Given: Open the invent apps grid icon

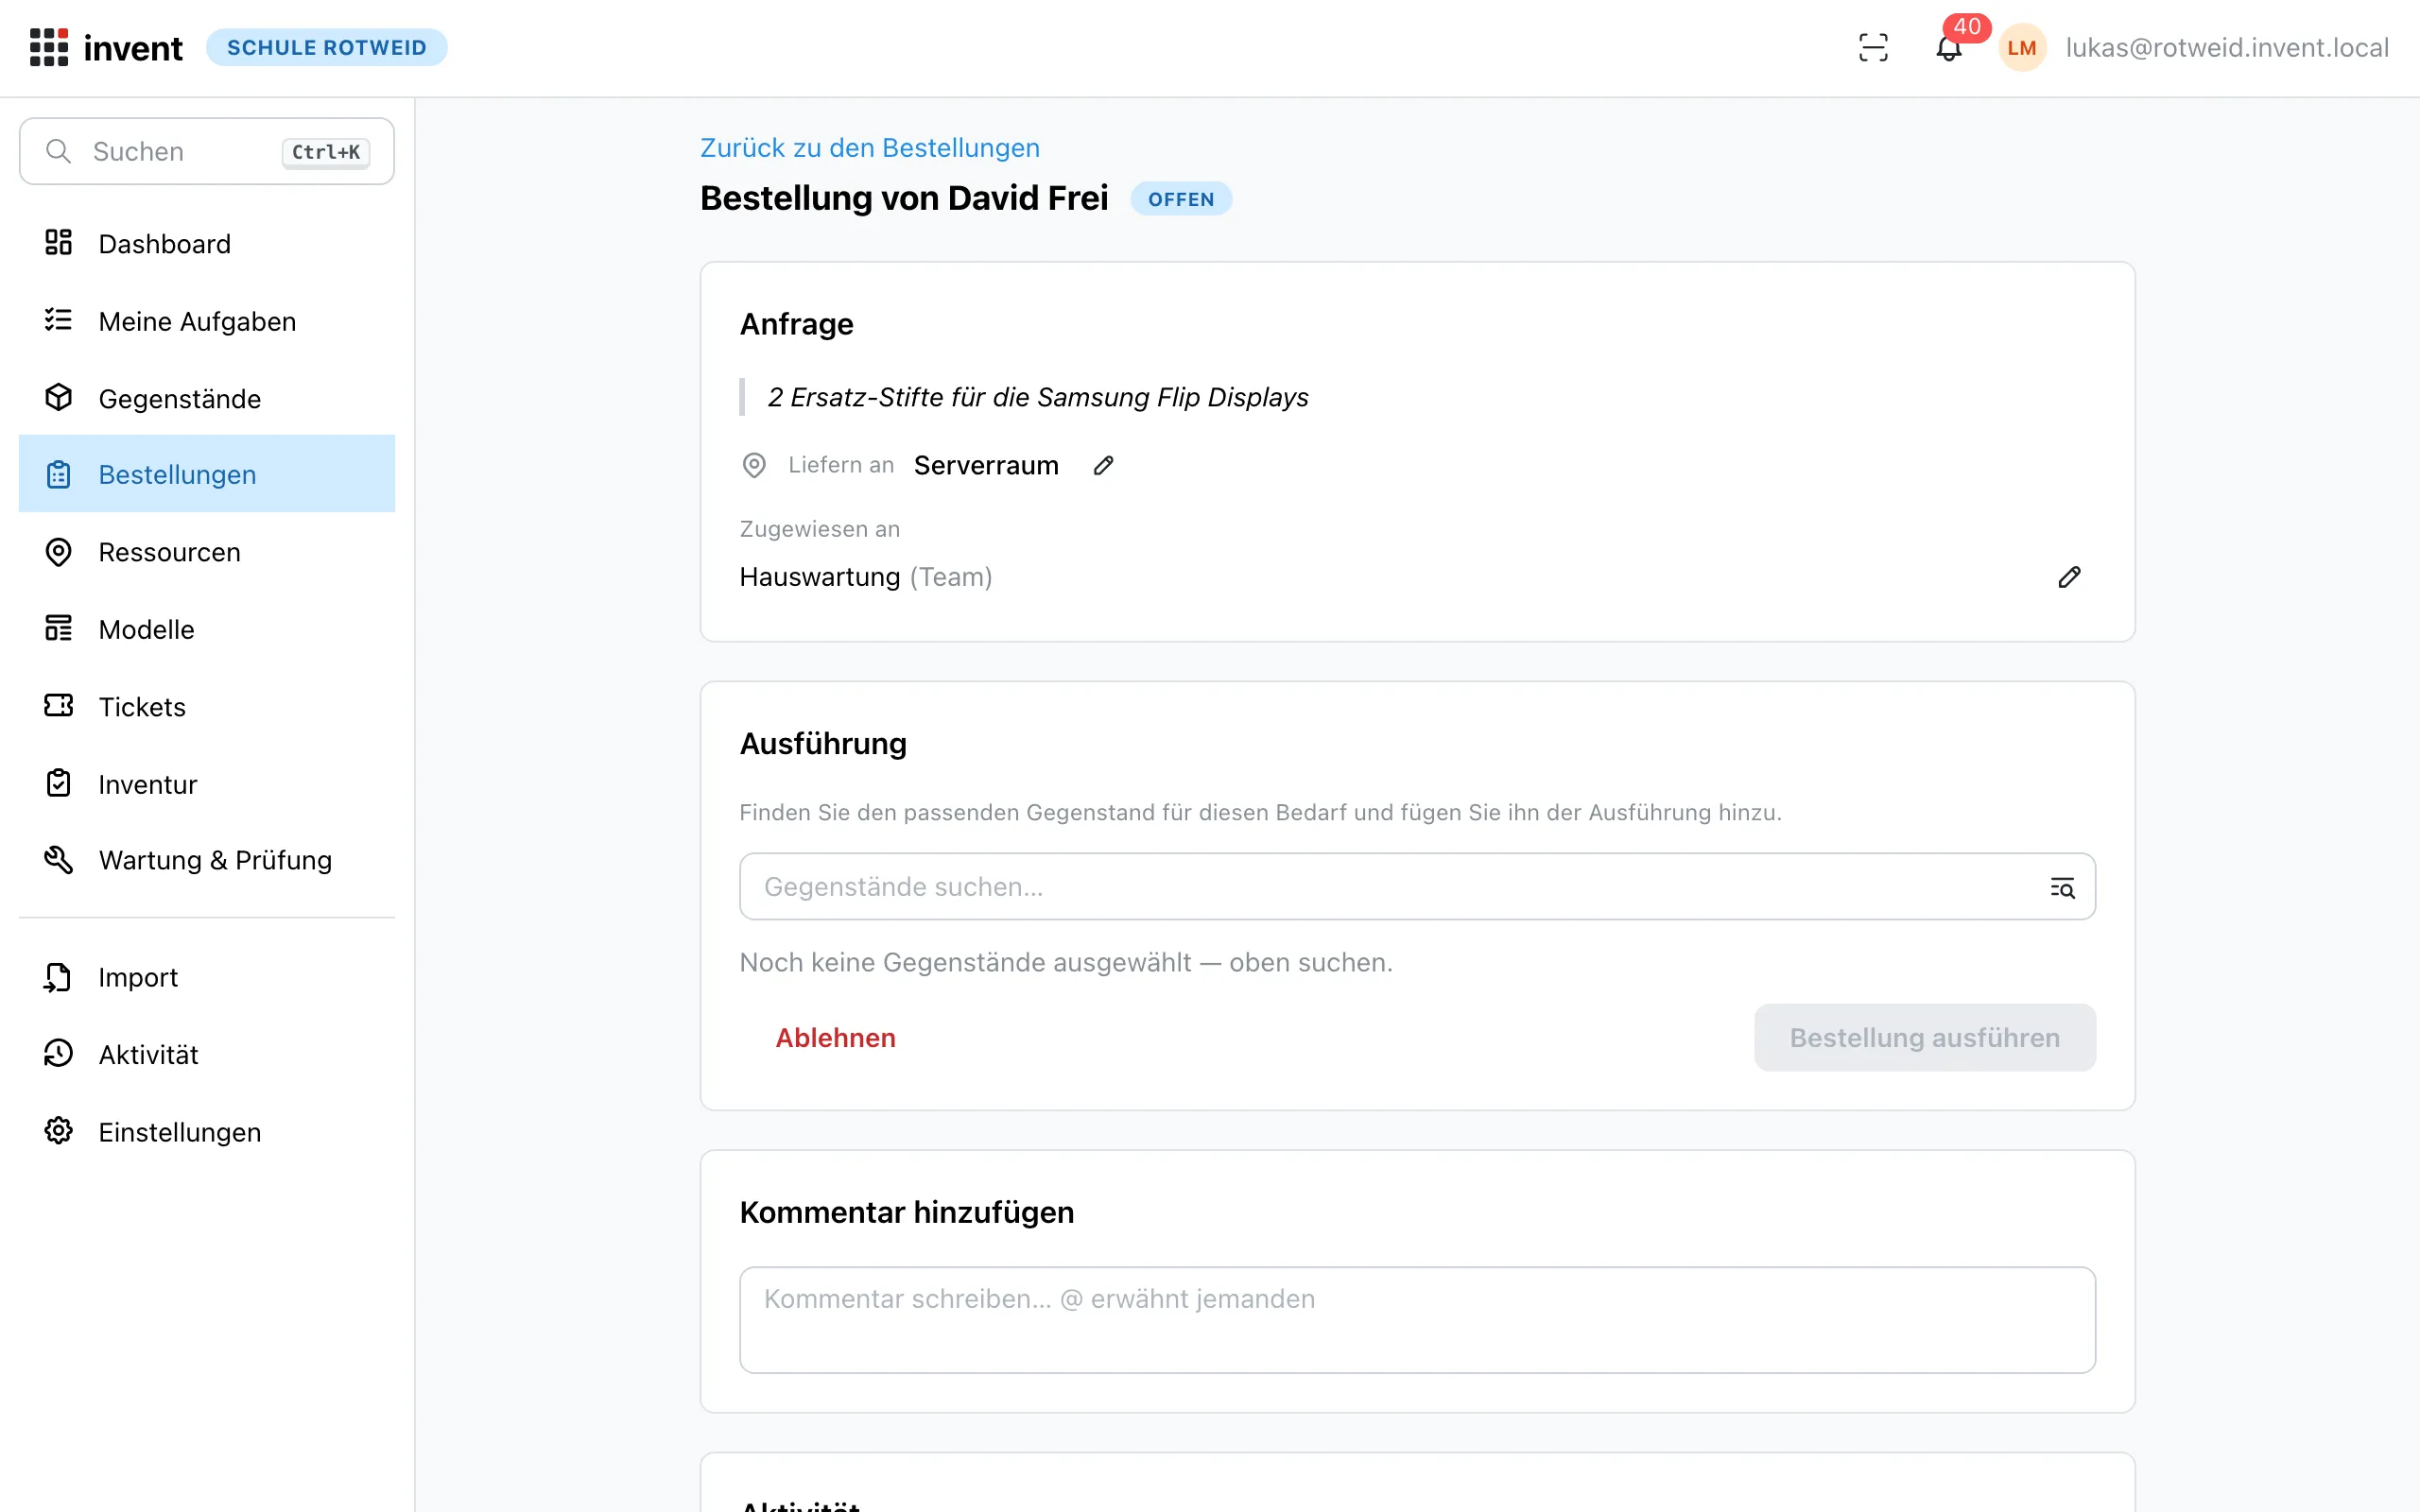Looking at the screenshot, I should click(48, 47).
